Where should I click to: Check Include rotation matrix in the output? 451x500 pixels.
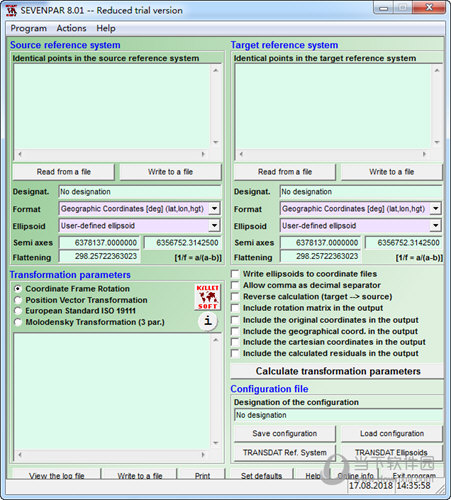[x=235, y=308]
